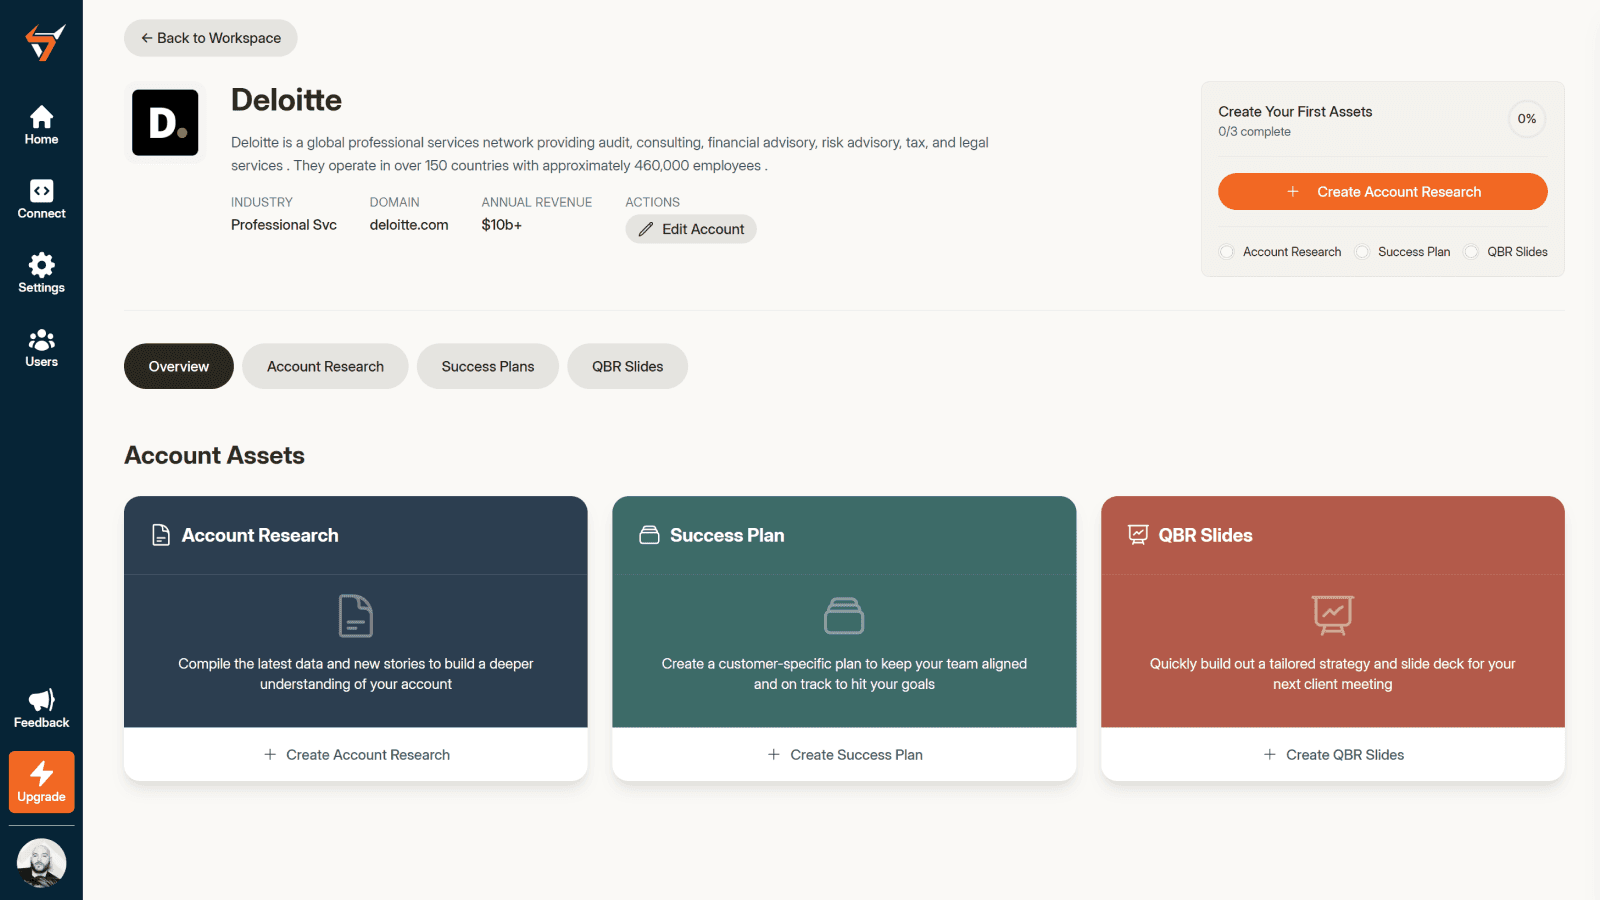Click the app logo in the sidebar
Viewport: 1600px width, 900px height.
[45, 43]
